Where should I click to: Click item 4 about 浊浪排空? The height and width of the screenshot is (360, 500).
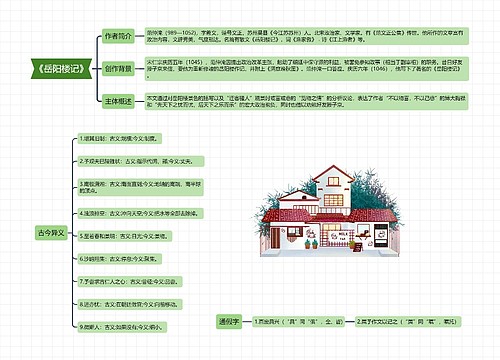point(141,213)
